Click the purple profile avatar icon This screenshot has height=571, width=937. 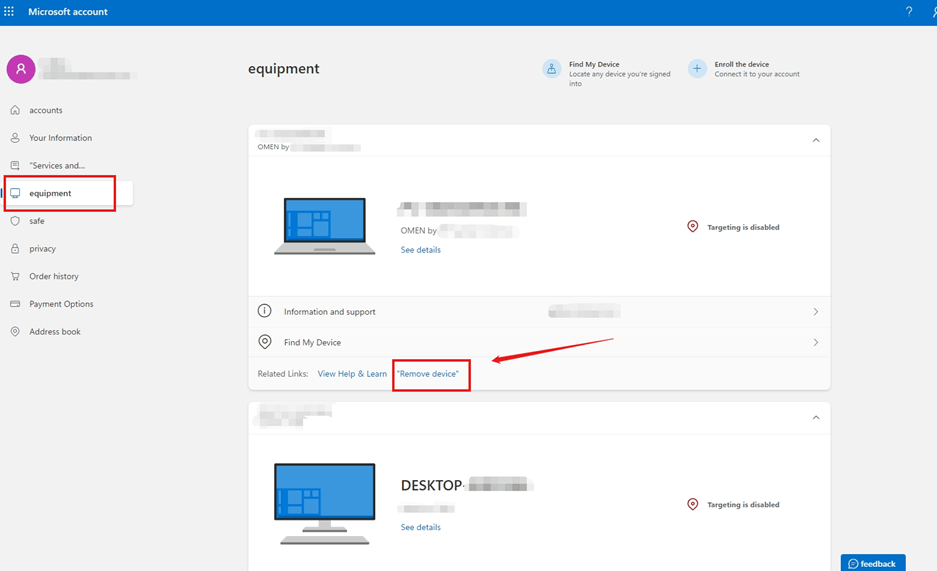coord(21,69)
